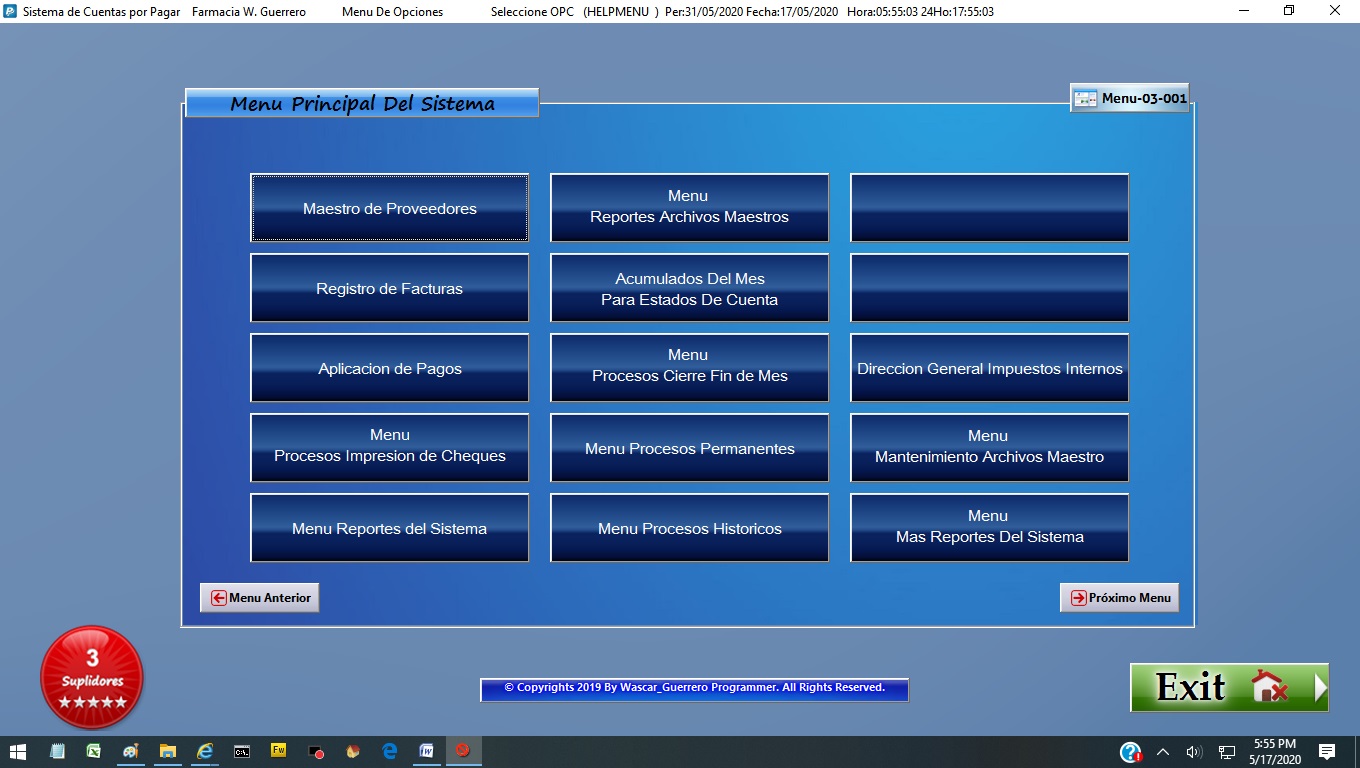The image size is (1360, 768).
Task: Open the Word icon in the taskbar
Action: 426,751
